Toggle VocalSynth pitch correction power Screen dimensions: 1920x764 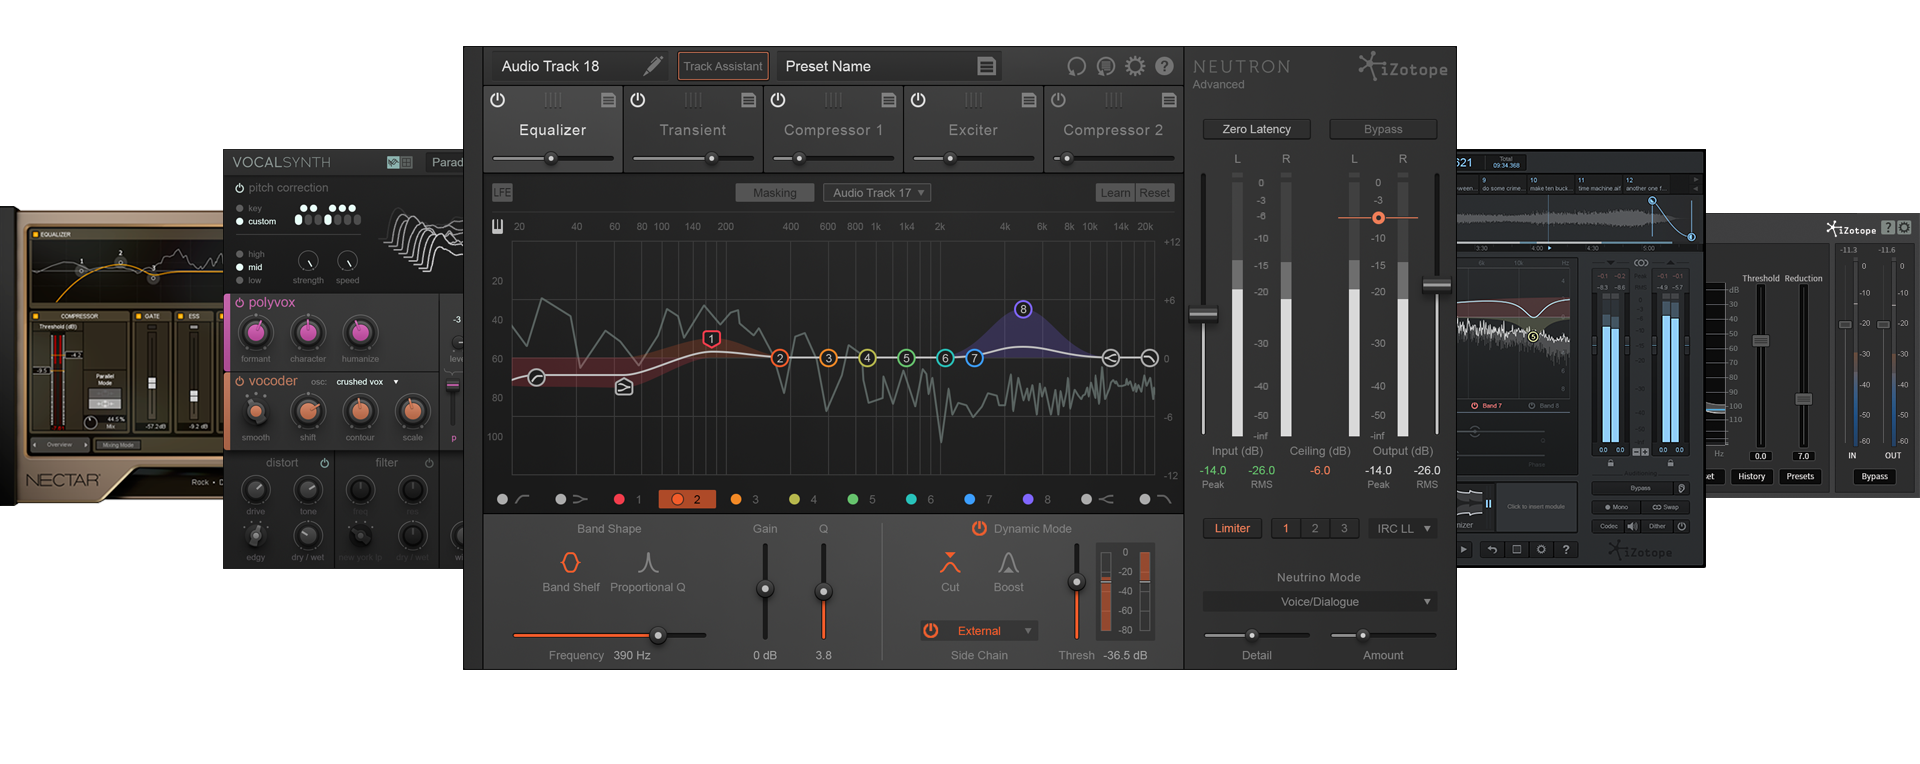pyautogui.click(x=240, y=188)
